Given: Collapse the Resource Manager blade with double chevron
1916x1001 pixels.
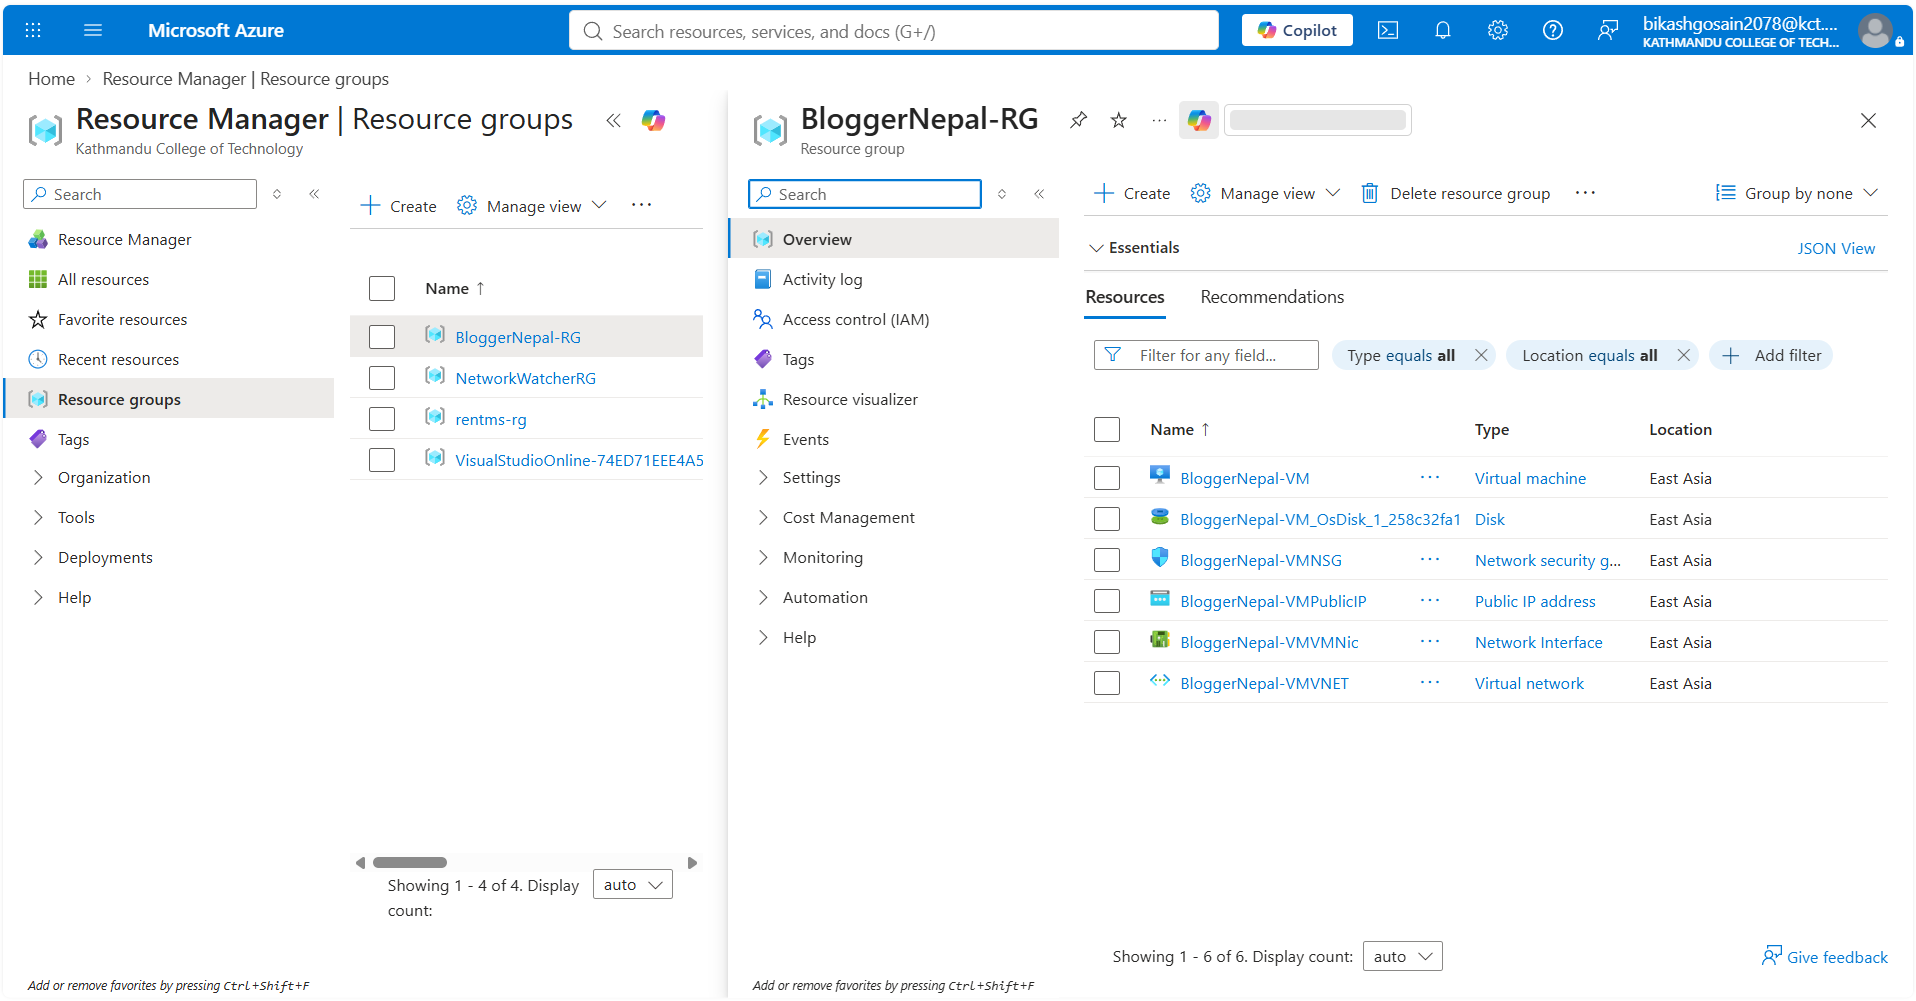Looking at the screenshot, I should pos(613,121).
